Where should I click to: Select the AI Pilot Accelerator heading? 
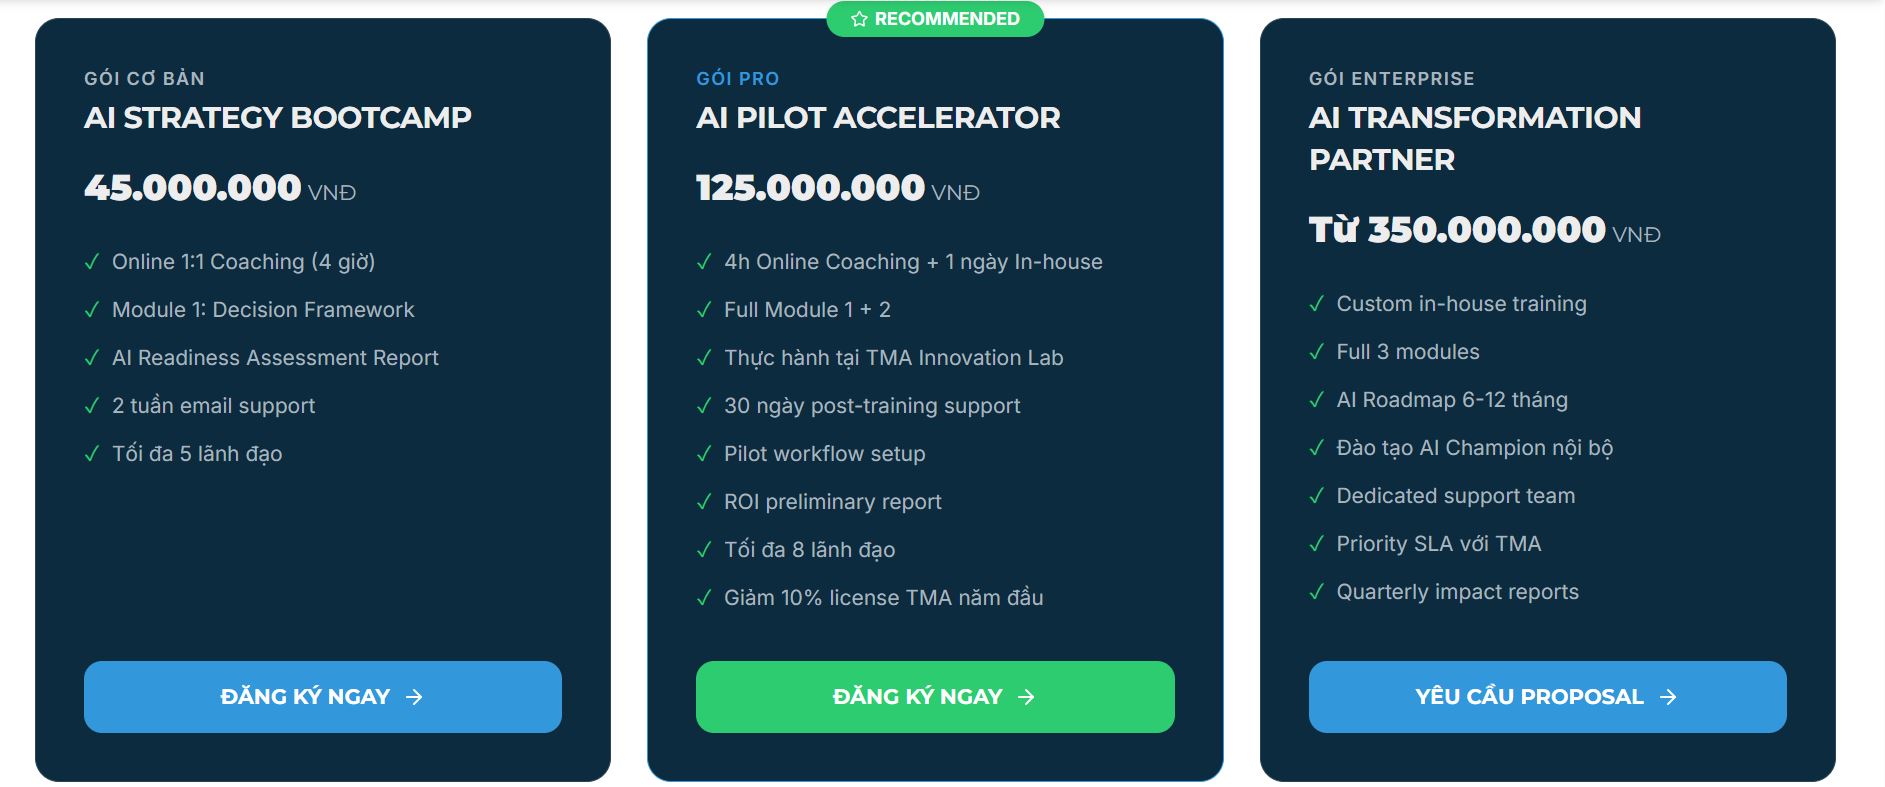(x=878, y=118)
